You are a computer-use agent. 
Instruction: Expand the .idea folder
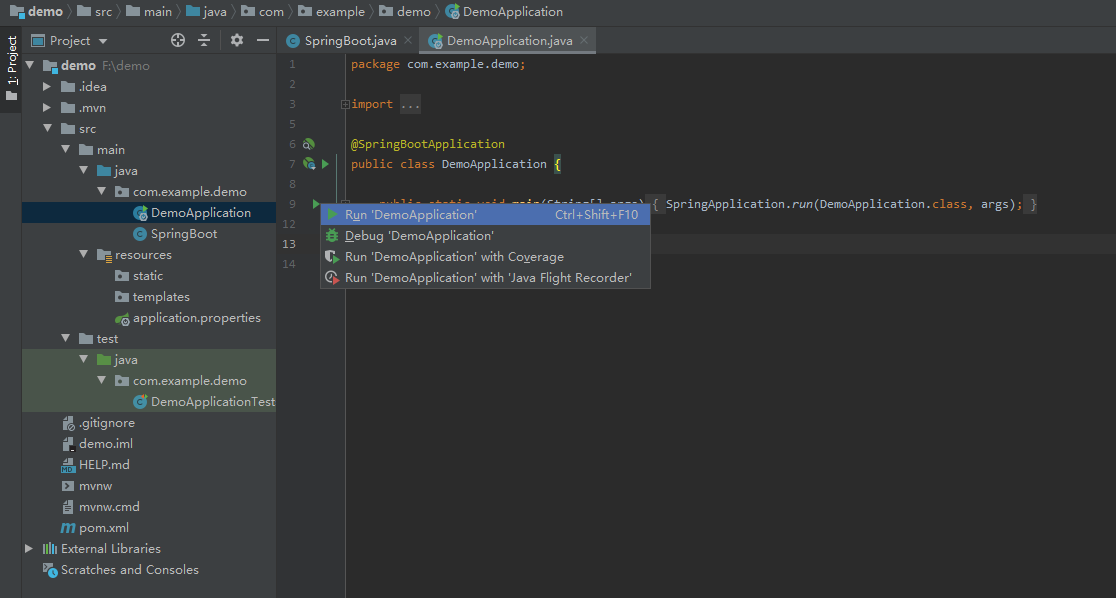pyautogui.click(x=47, y=87)
